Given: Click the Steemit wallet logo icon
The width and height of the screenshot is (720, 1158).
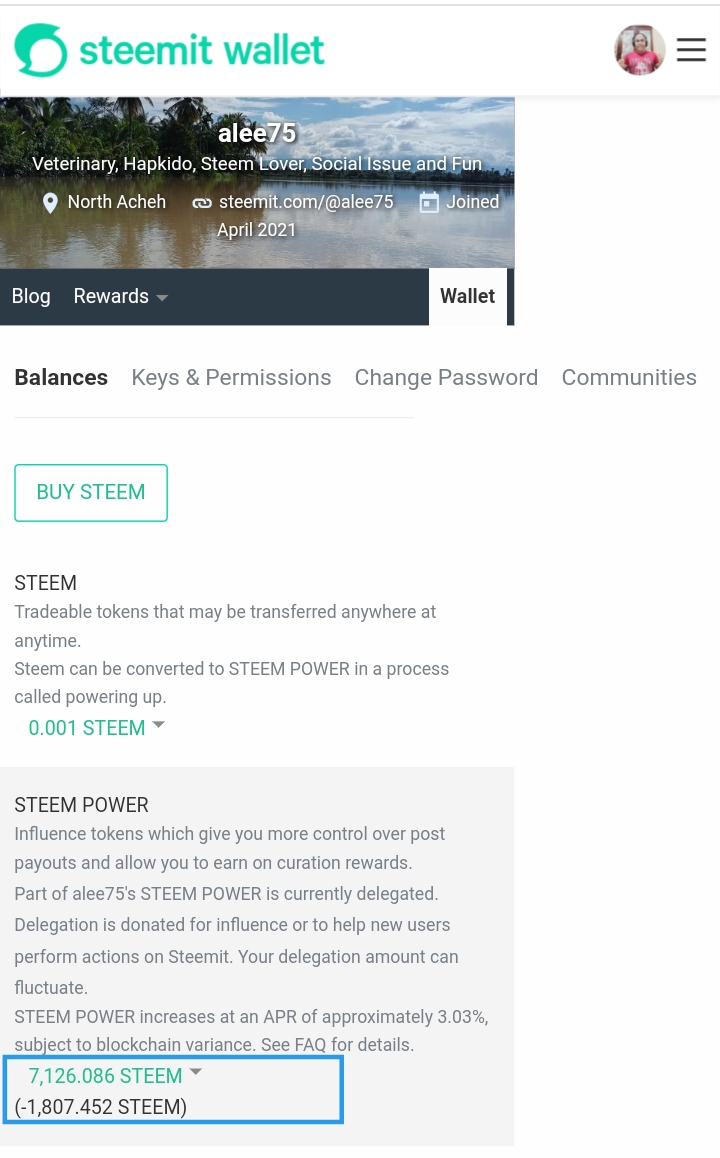Looking at the screenshot, I should click(41, 50).
